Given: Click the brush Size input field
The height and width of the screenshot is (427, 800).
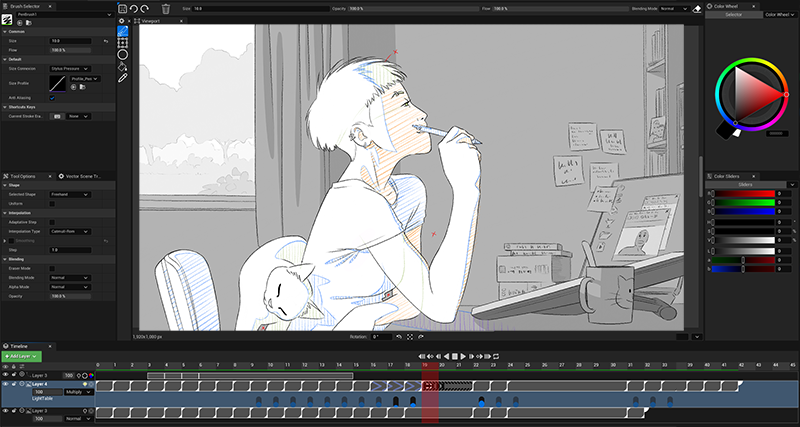Looking at the screenshot, I should [x=69, y=41].
